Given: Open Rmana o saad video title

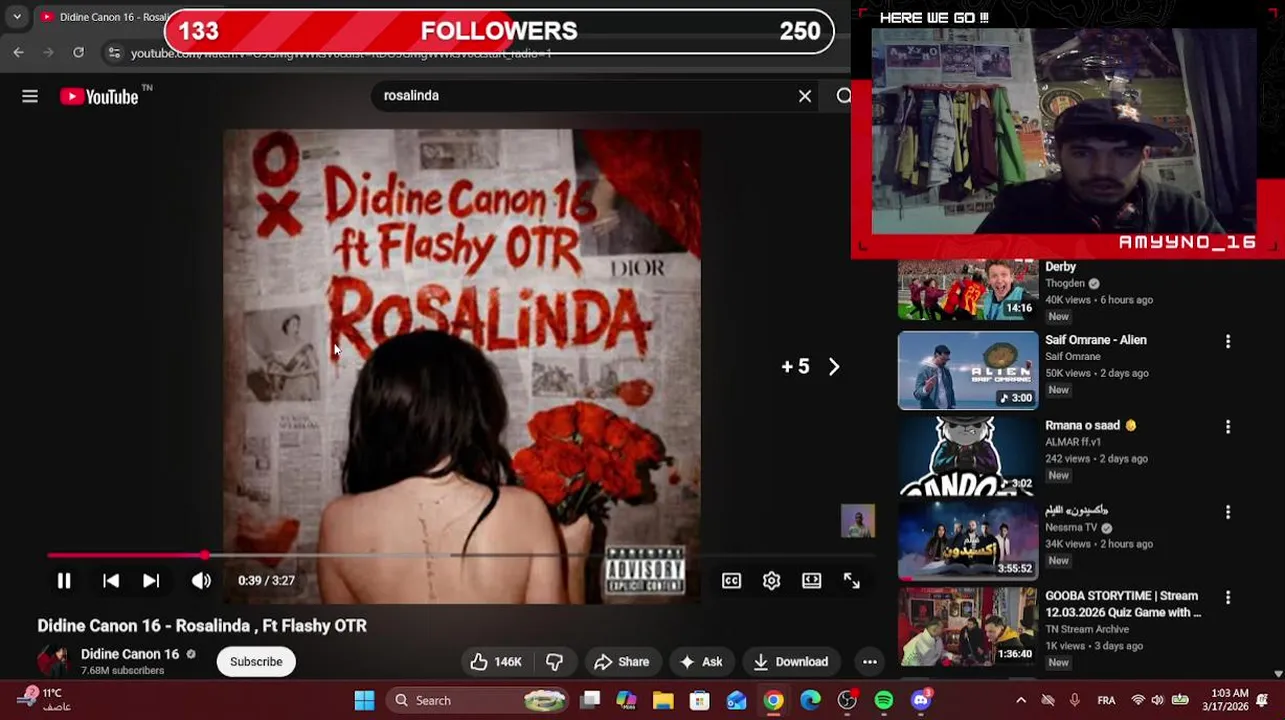Looking at the screenshot, I should coord(1091,426).
